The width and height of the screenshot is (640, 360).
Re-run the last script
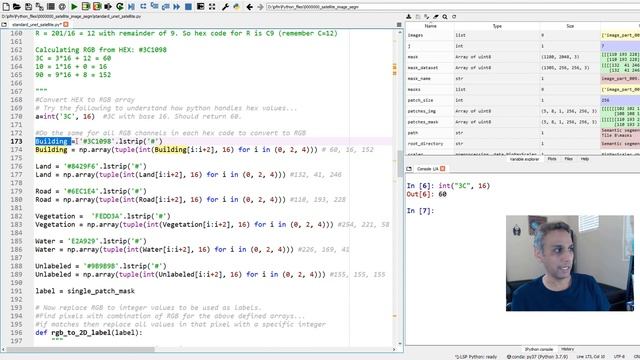coord(120,7)
